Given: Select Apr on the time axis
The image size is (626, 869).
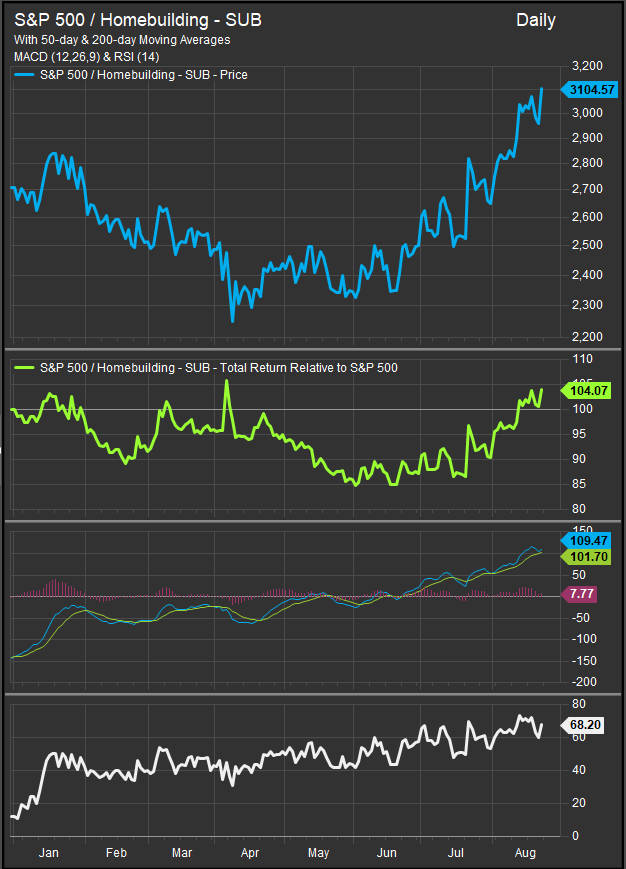Looking at the screenshot, I should (249, 855).
